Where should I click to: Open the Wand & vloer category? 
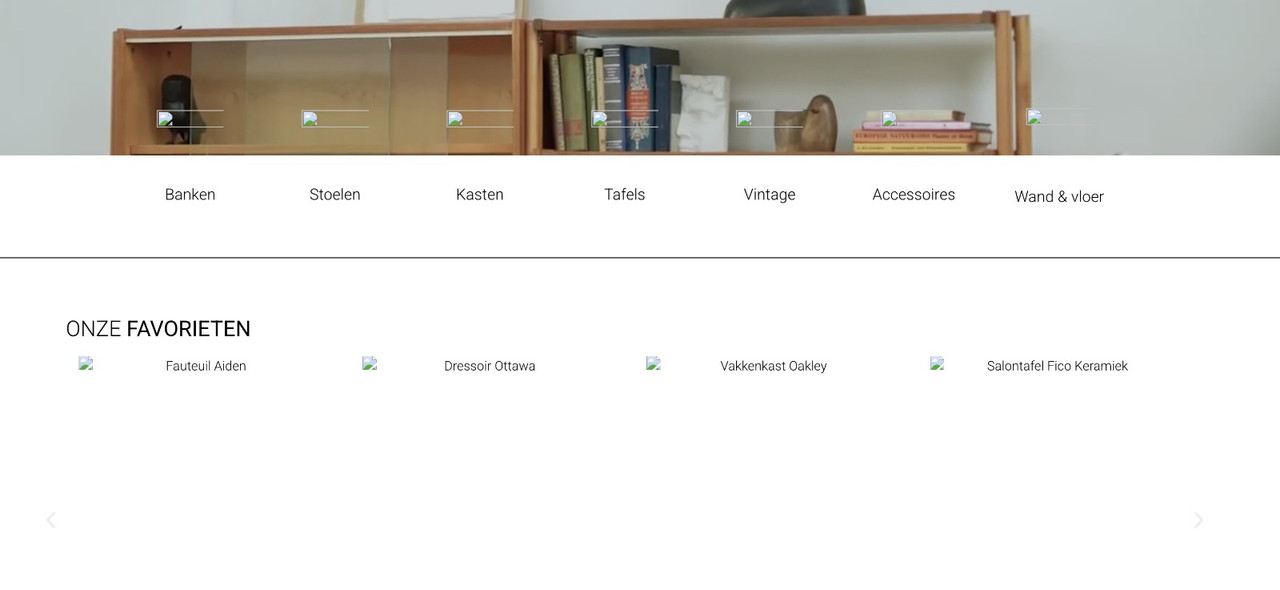[1059, 196]
